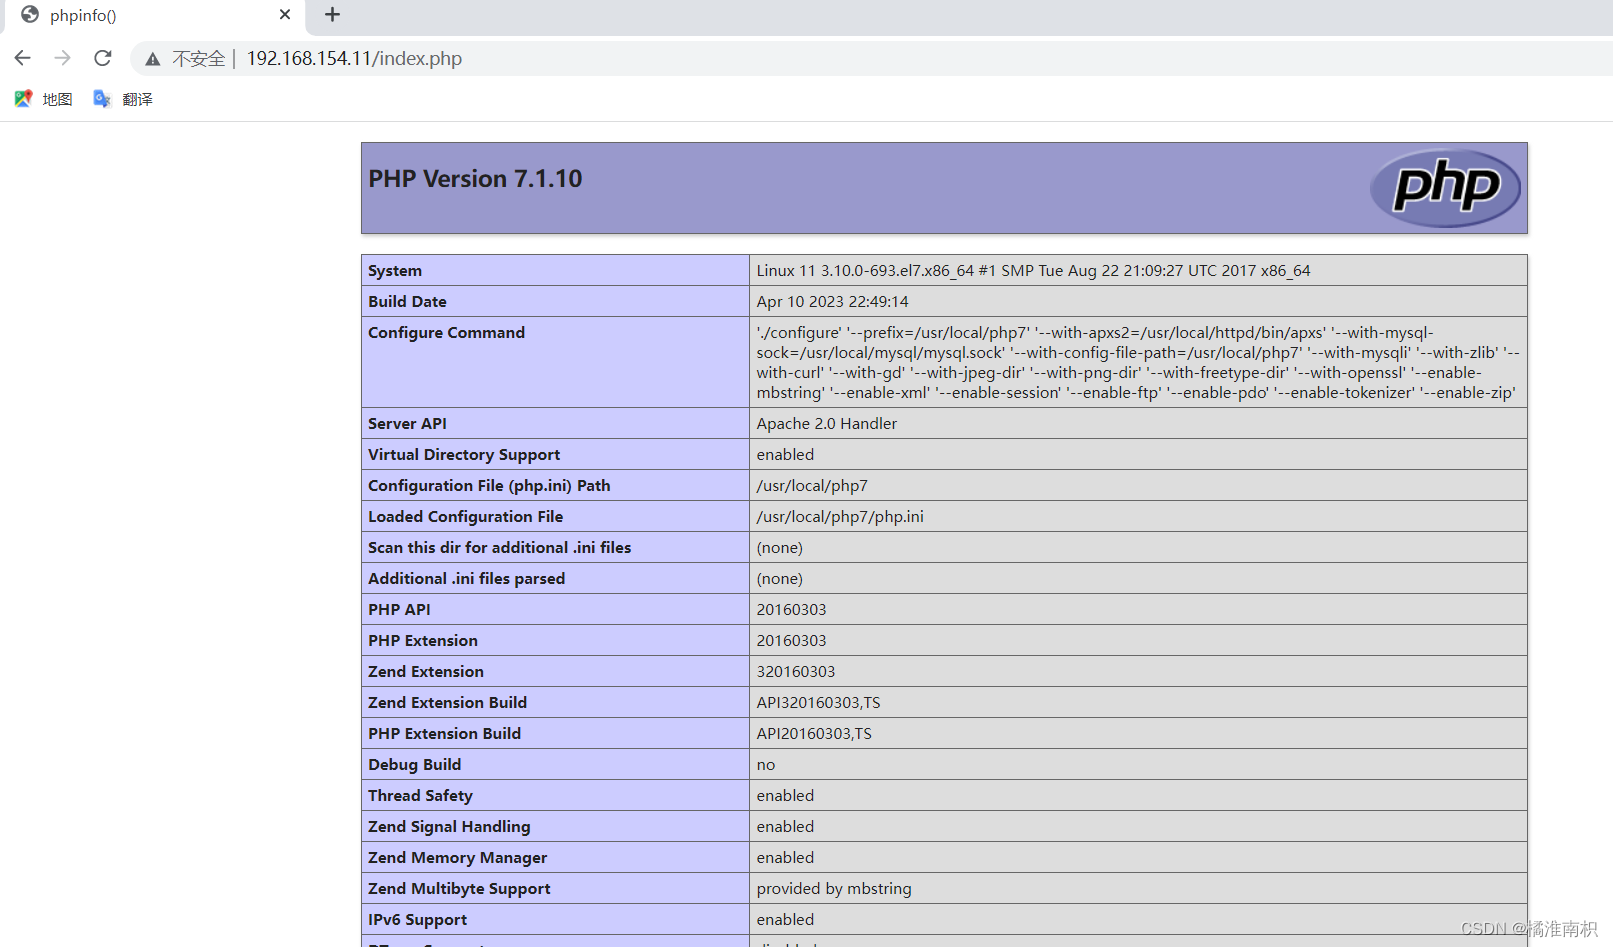Click the 'API20160303,TS' value
This screenshot has height=947, width=1613.
coord(814,734)
